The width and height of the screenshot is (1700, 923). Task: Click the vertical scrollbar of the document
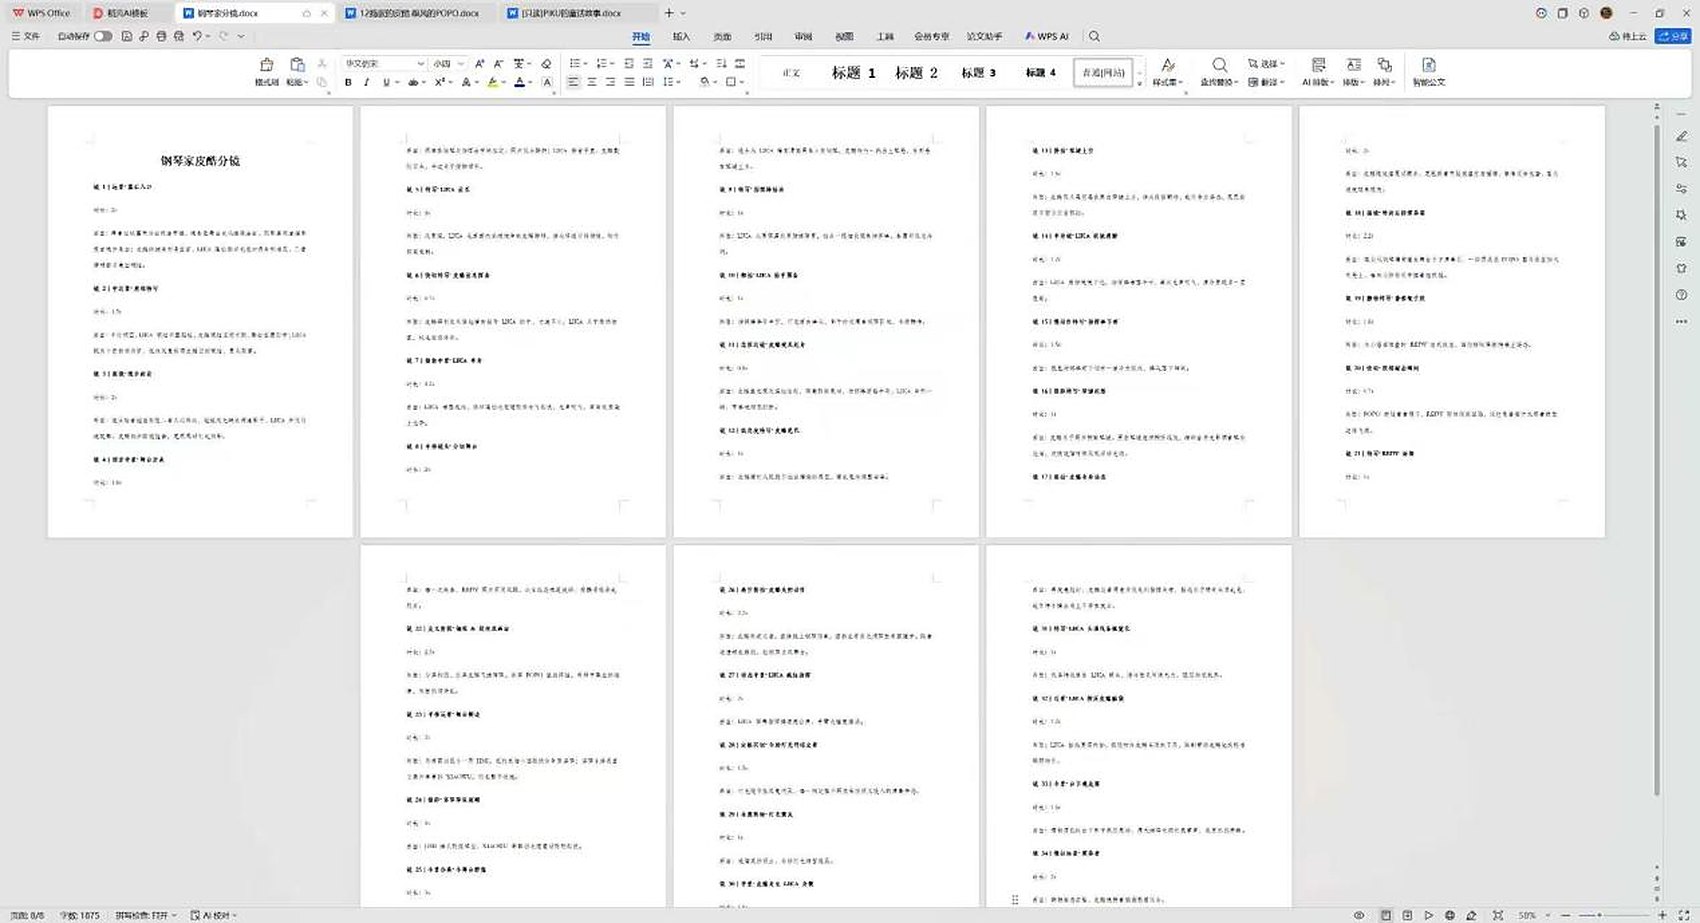point(1656,459)
